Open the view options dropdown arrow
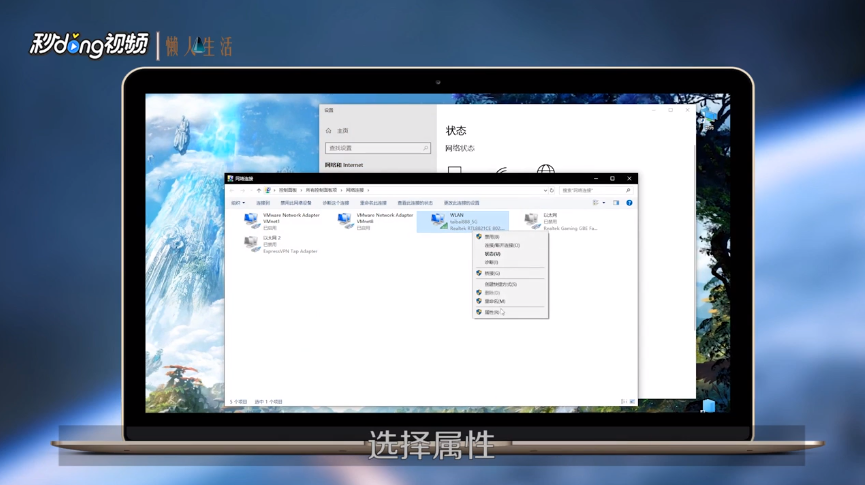 pos(604,203)
